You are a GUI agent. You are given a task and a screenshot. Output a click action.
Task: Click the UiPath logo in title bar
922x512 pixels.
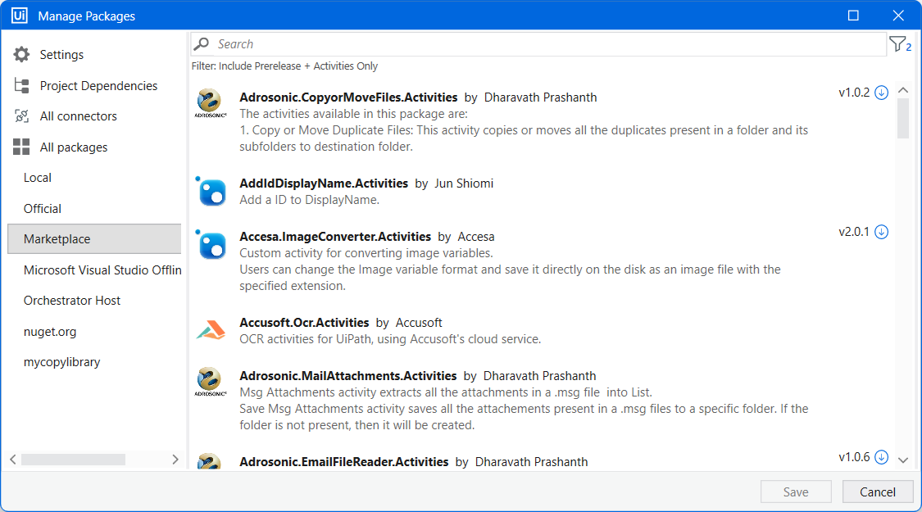click(x=19, y=15)
